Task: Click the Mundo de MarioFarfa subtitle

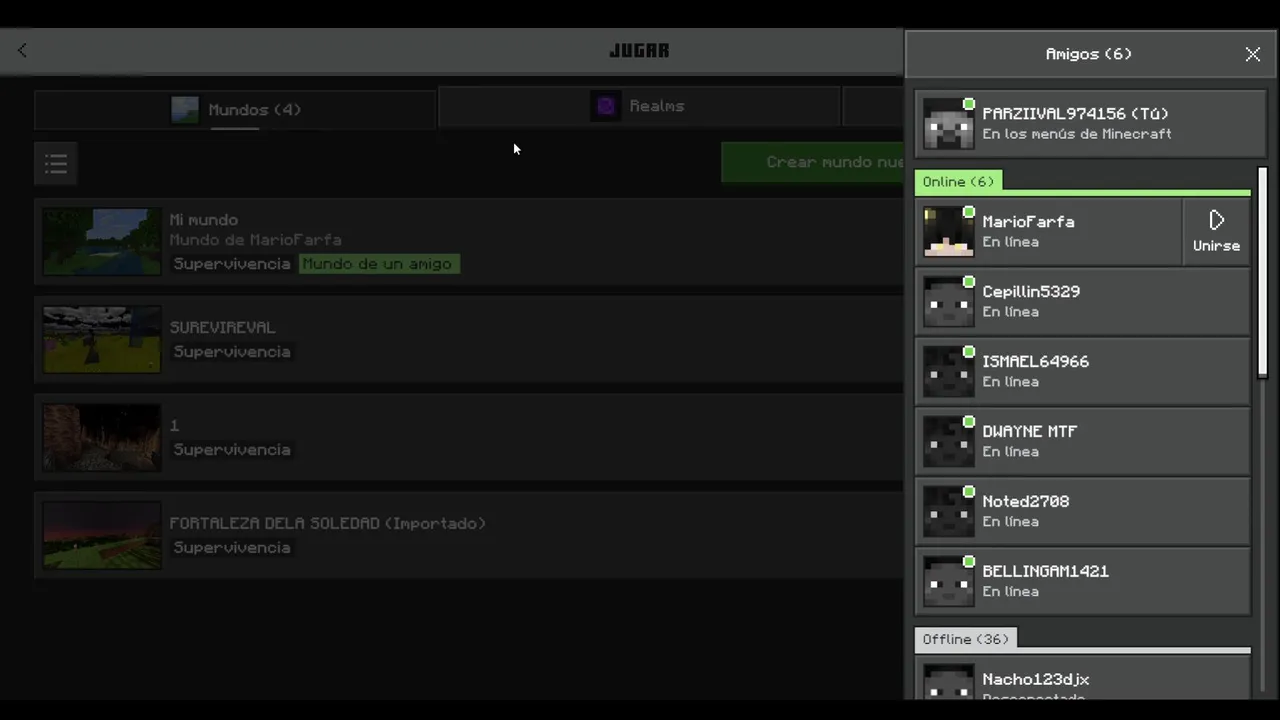Action: (255, 240)
